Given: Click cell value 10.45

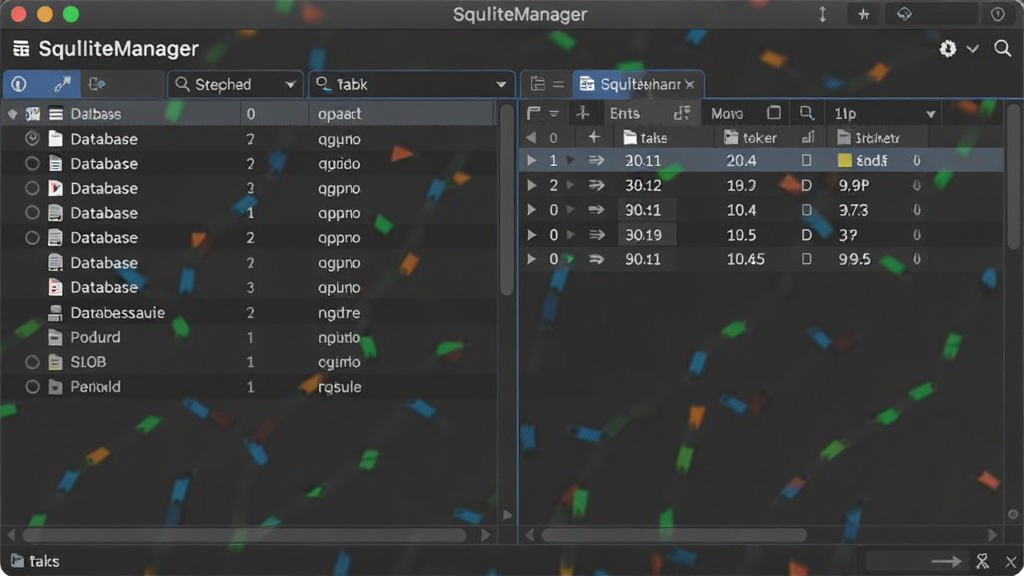Looking at the screenshot, I should [x=746, y=259].
